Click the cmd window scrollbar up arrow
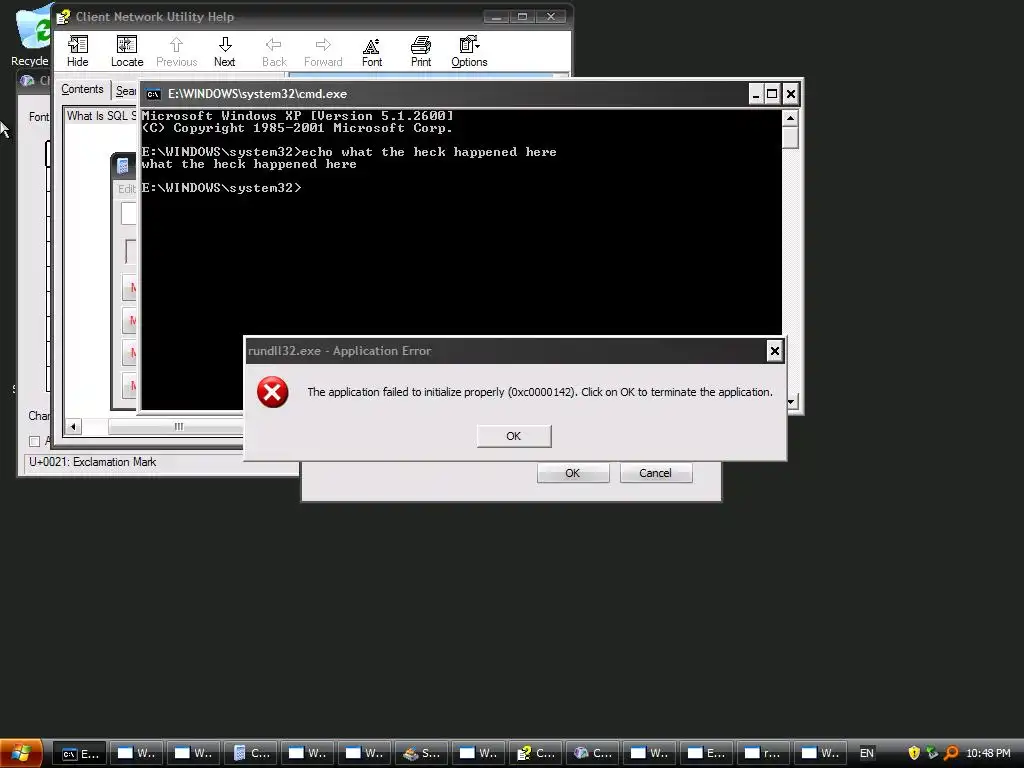Image resolution: width=1024 pixels, height=768 pixels. 790,118
